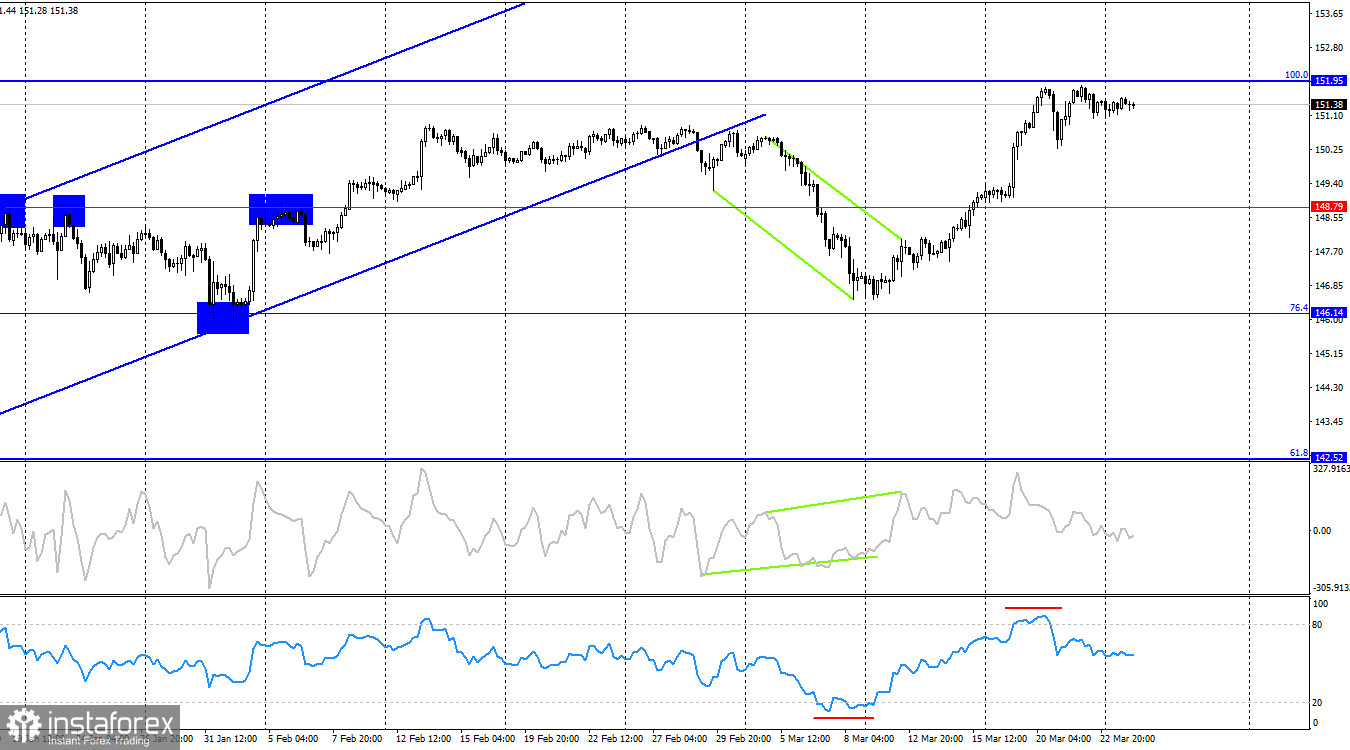Click the 15 Mar 12:00 time label
This screenshot has height=750, width=1350.
pos(999,740)
